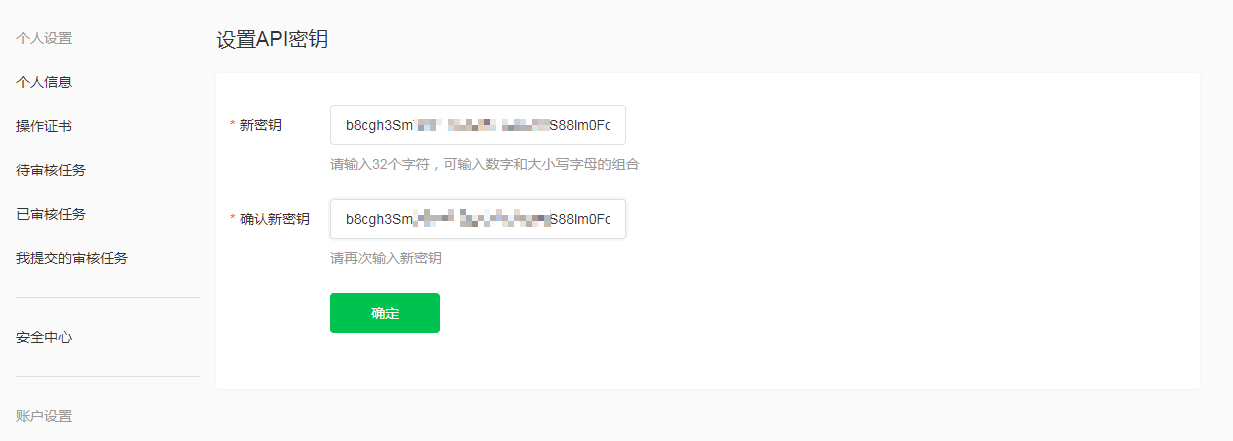Open 个人信息 in the sidebar
The image size is (1233, 441).
point(44,82)
